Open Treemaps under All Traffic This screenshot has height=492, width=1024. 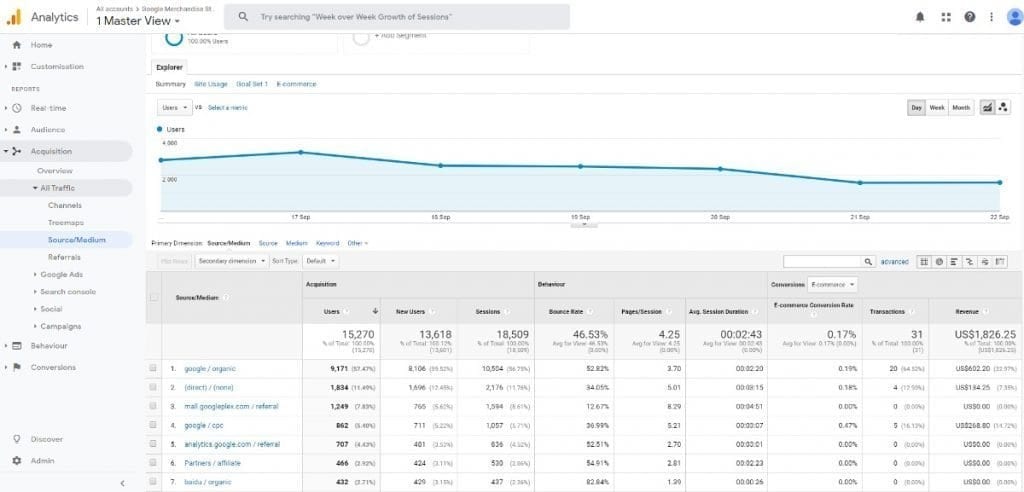pos(66,223)
